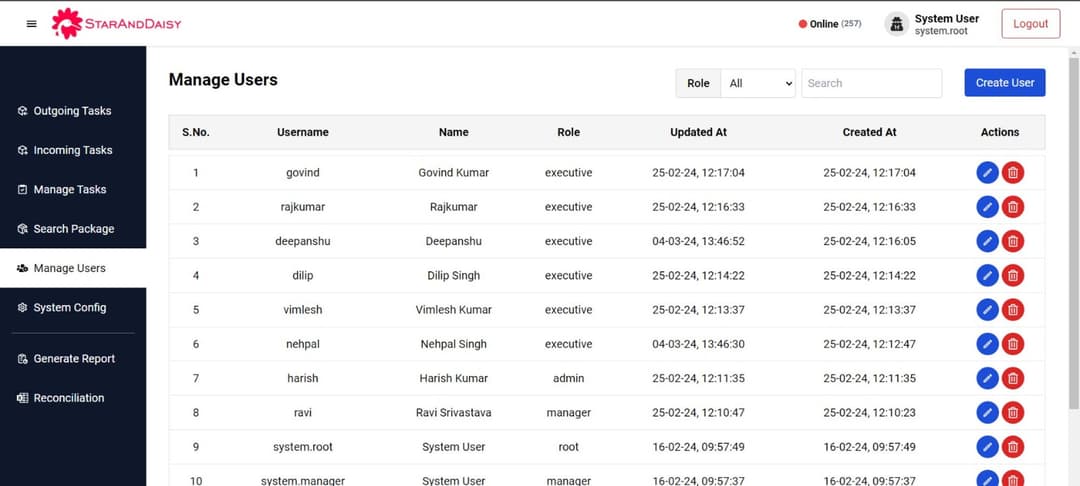Click Updated At 04-03-24, 13:46:30
This screenshot has width=1080, height=486.
[698, 344]
